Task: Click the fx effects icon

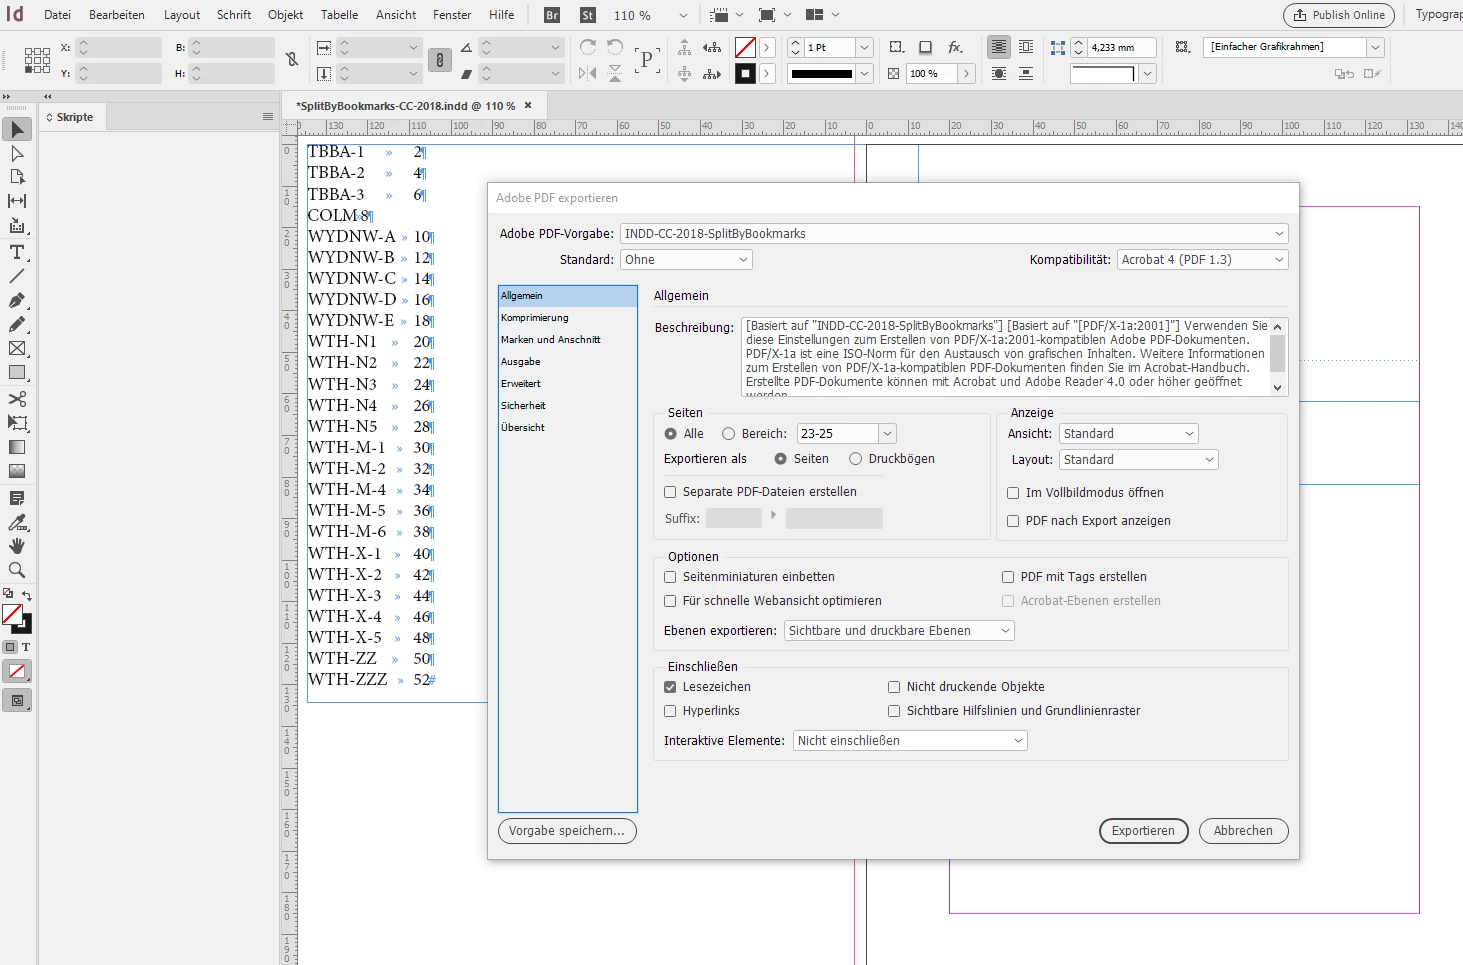Action: click(x=956, y=47)
